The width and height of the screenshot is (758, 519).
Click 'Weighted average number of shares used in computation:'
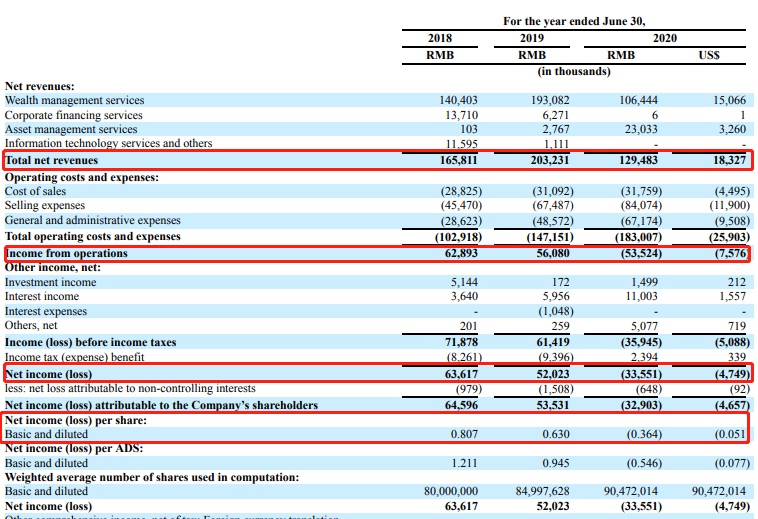tap(152, 477)
